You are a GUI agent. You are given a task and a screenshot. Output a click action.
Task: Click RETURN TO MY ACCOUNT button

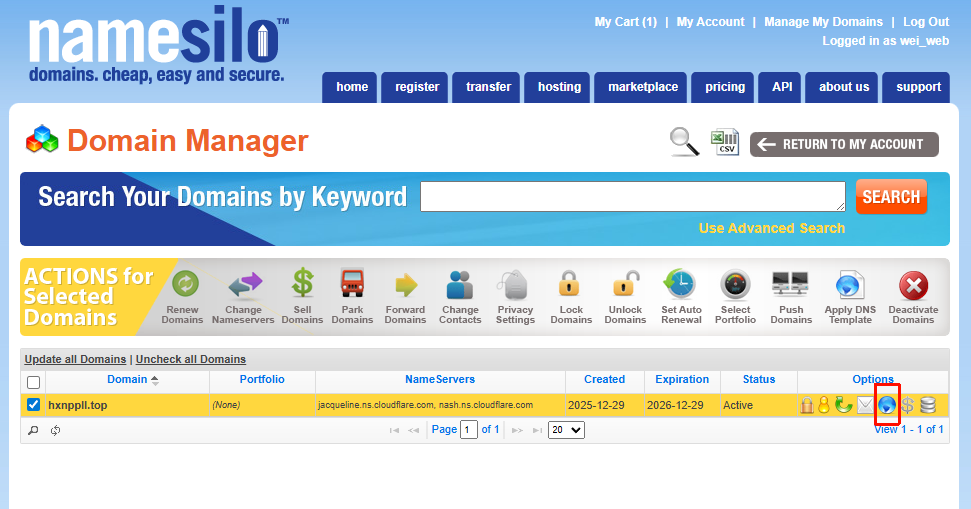(844, 144)
